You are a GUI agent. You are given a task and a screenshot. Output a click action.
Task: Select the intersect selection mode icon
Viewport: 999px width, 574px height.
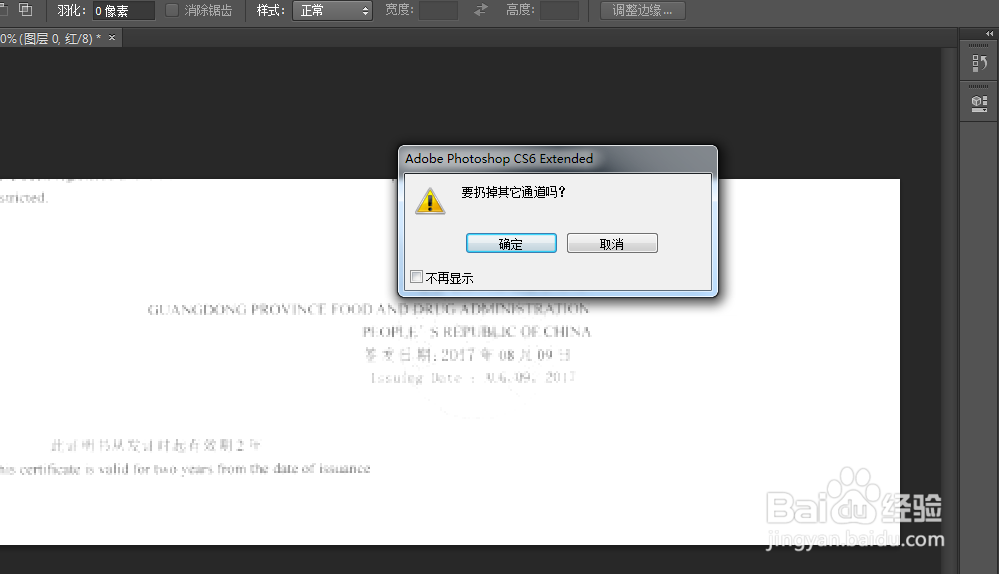click(25, 10)
